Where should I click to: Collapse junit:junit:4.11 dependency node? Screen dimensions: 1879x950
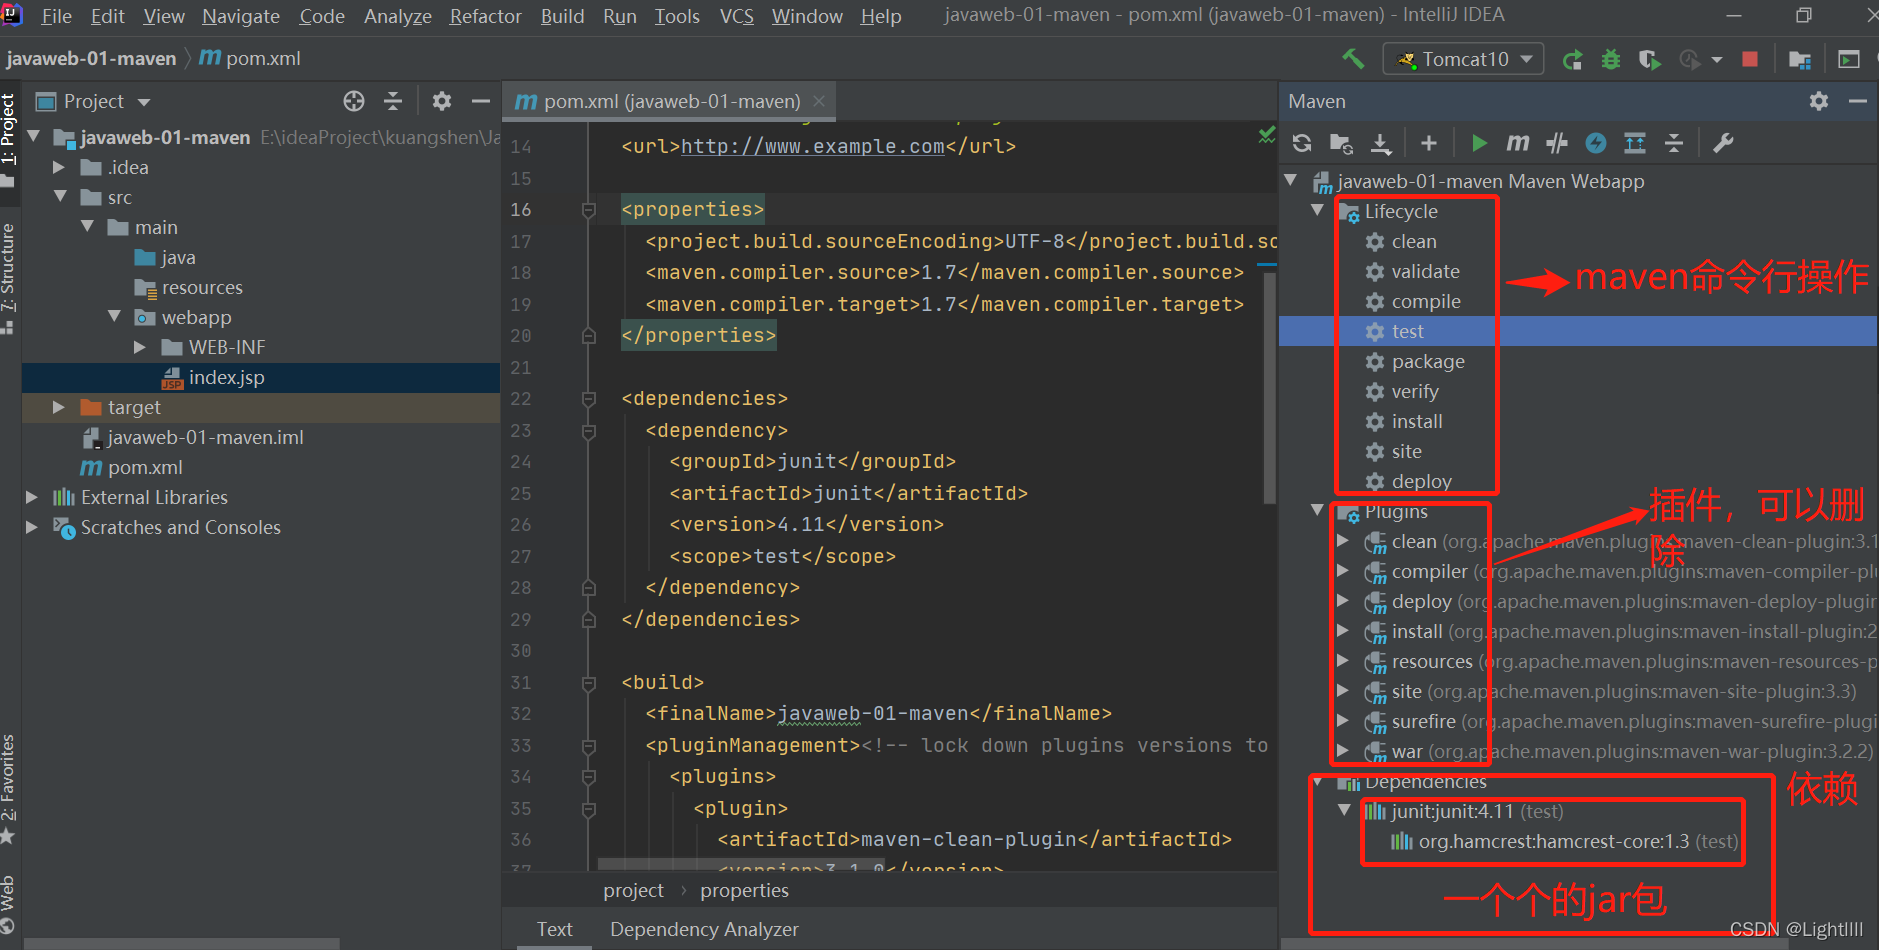click(x=1344, y=811)
